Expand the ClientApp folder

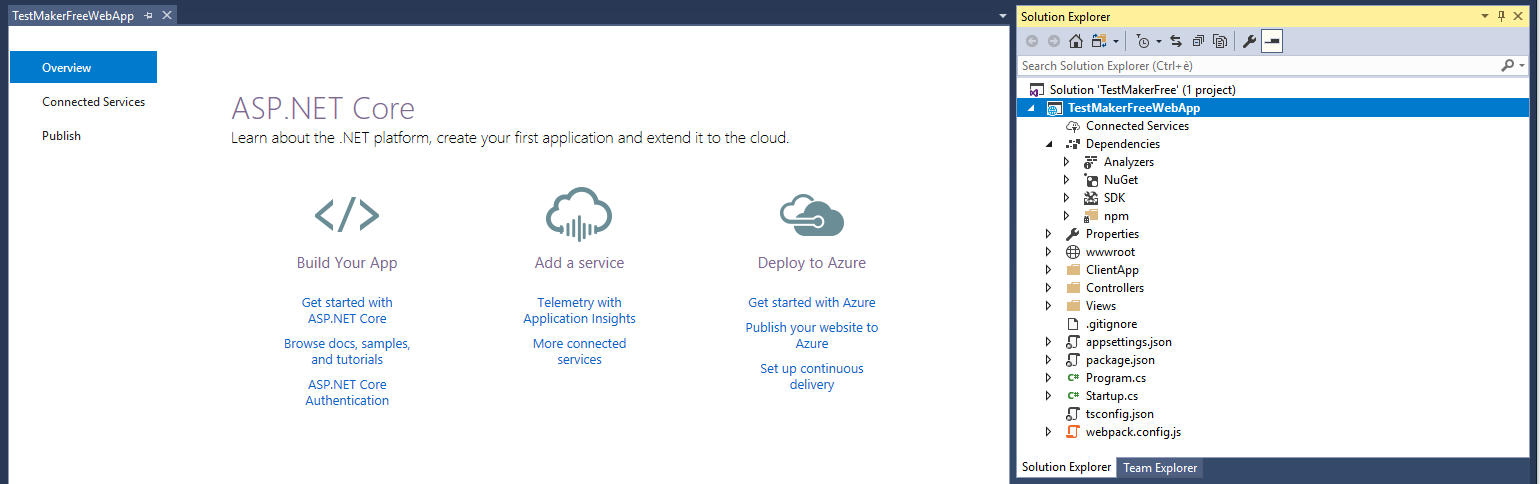click(1049, 270)
